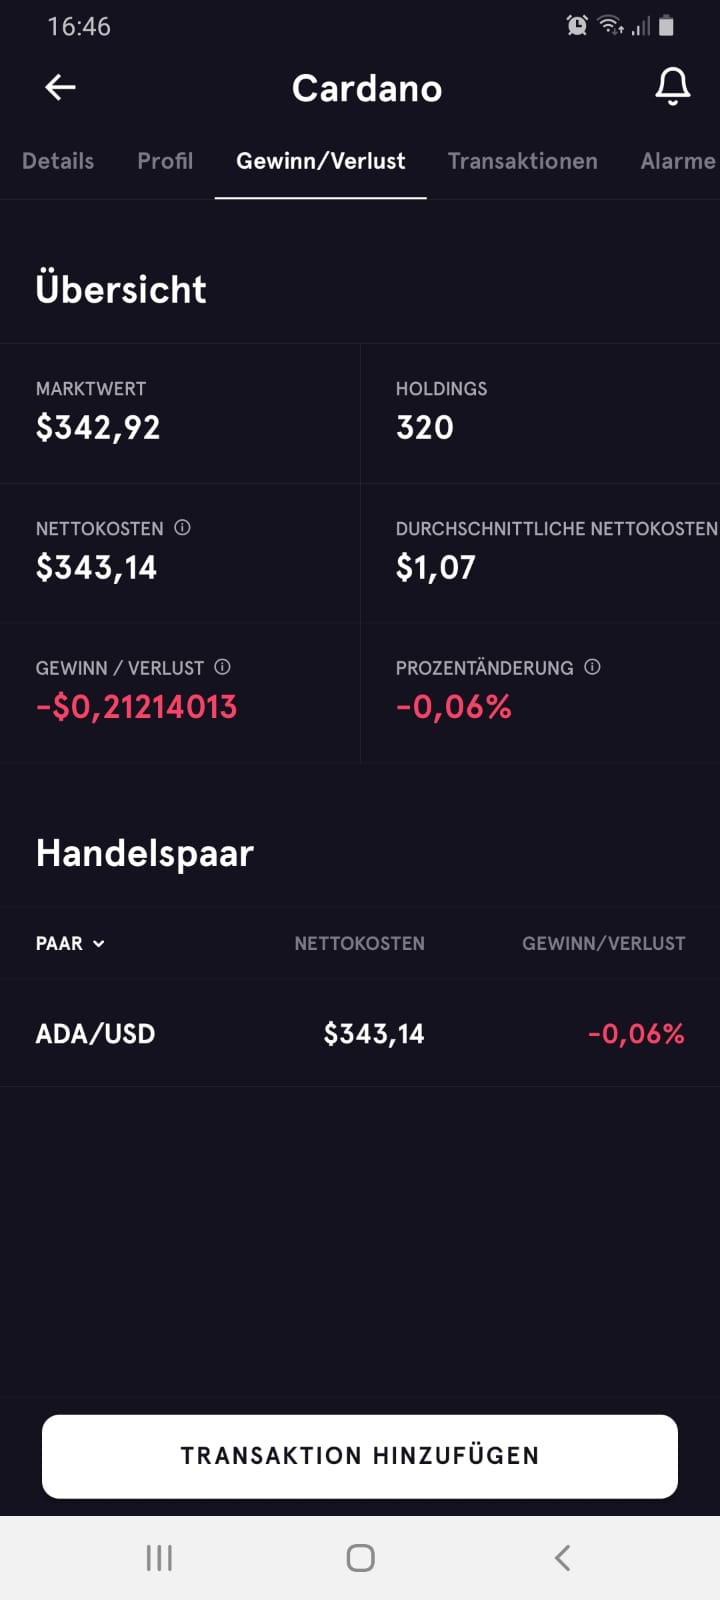Image resolution: width=720 pixels, height=1600 pixels.
Task: Tap the alarm clock status icon
Action: pos(577,26)
